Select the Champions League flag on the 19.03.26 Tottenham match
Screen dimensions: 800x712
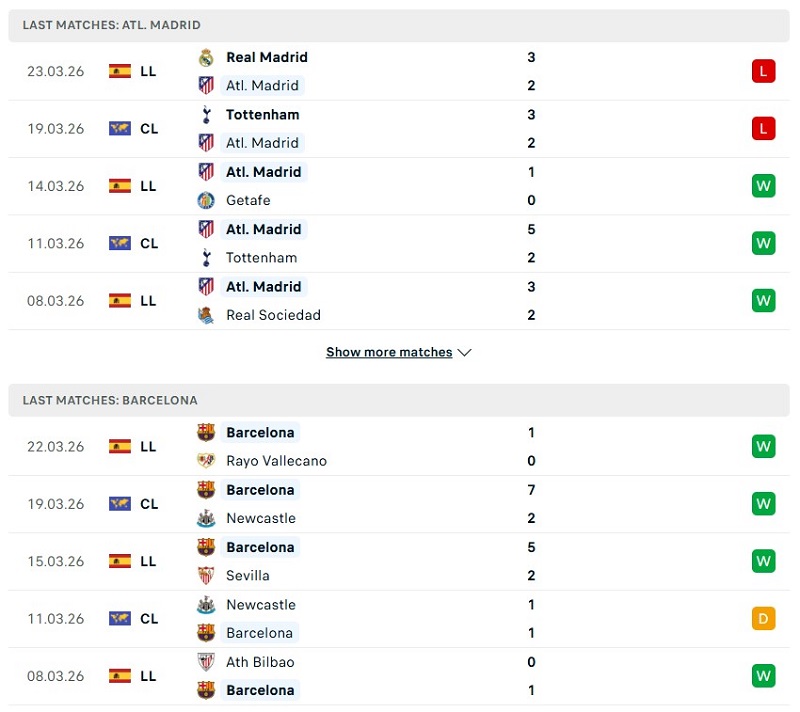click(121, 128)
